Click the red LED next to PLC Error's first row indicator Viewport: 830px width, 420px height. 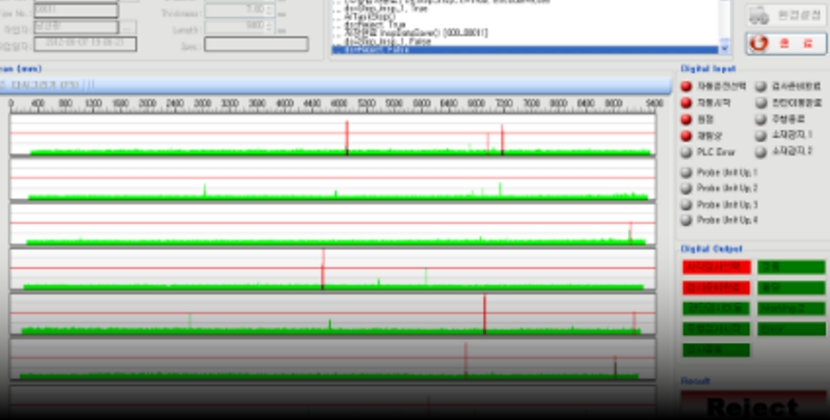686,87
